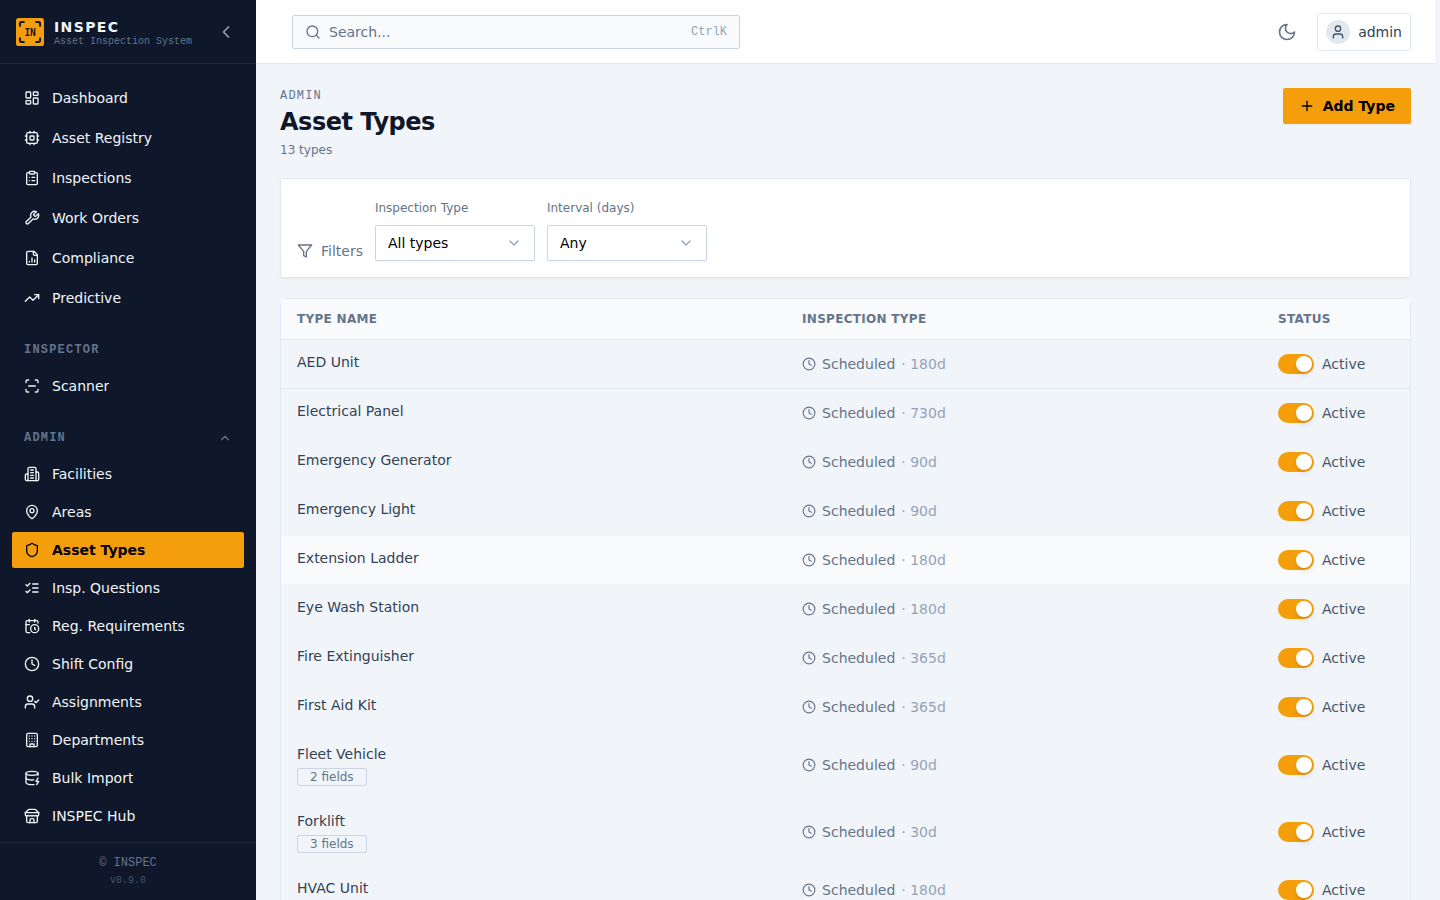Focus the Search input field
The height and width of the screenshot is (900, 1440).
coord(516,32)
